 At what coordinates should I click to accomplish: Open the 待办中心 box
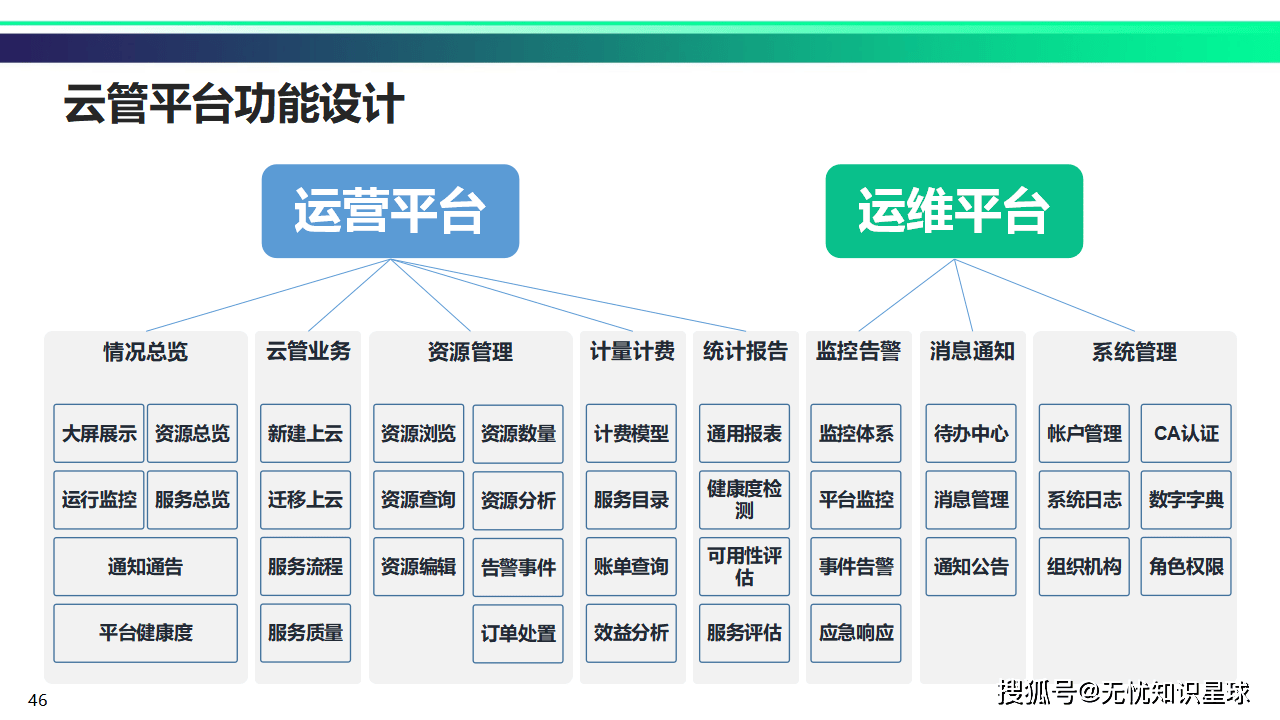pos(971,433)
